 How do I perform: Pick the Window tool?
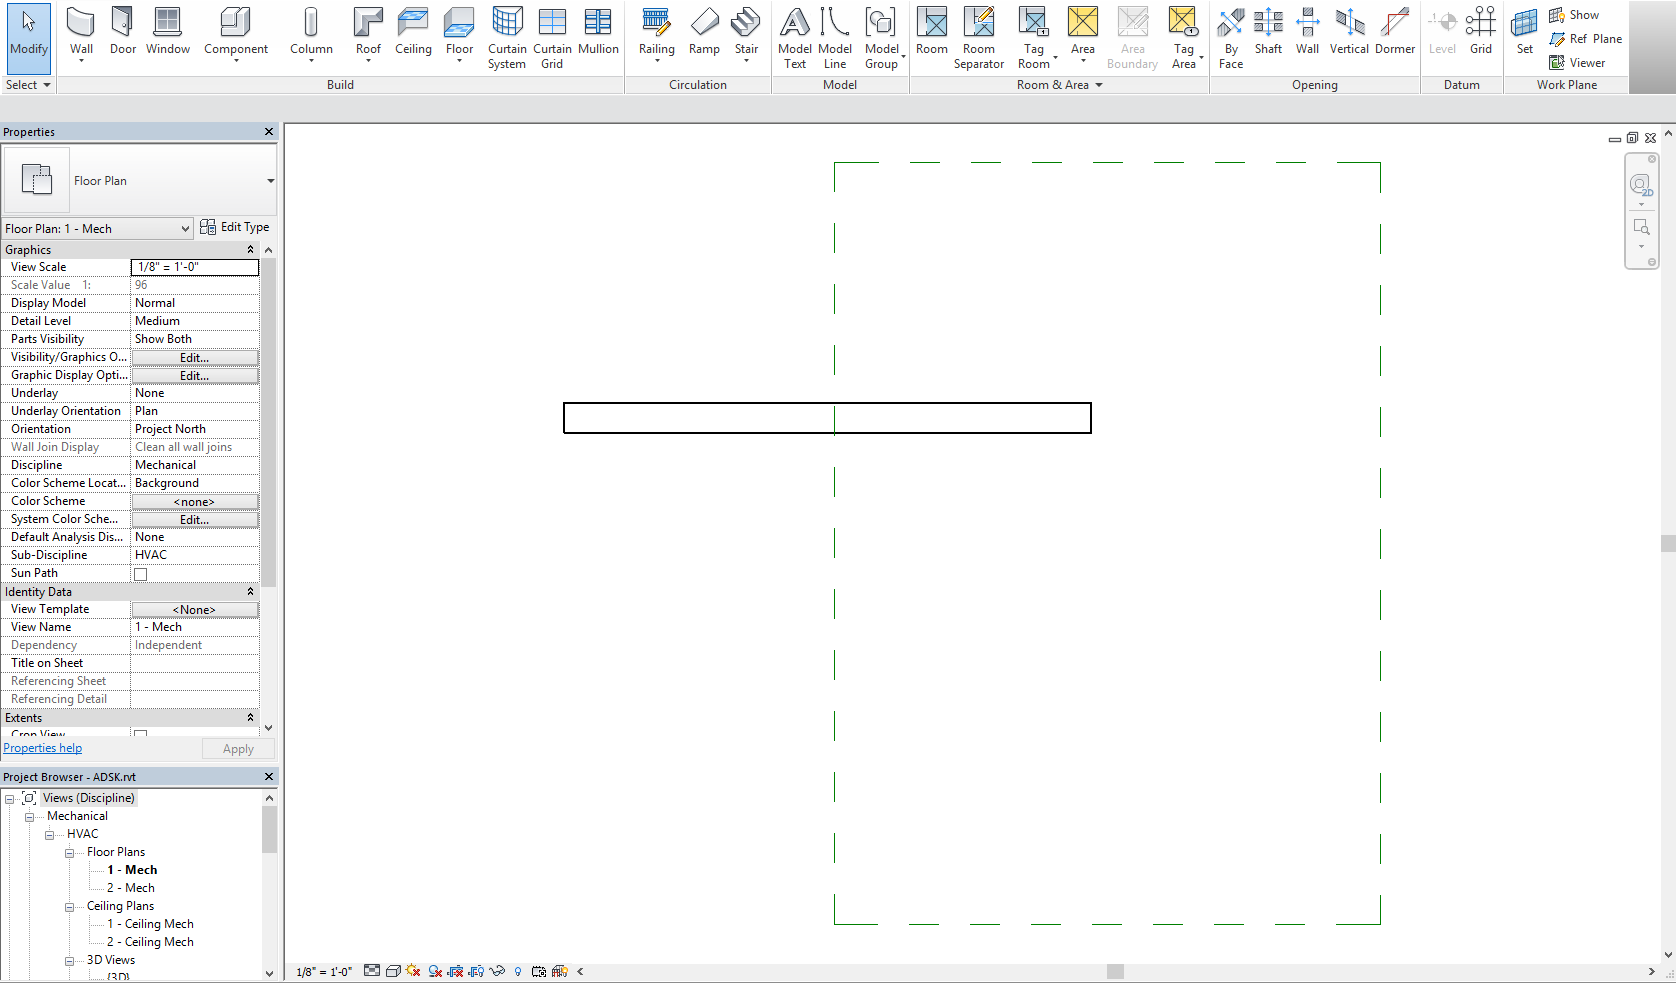pos(168,32)
